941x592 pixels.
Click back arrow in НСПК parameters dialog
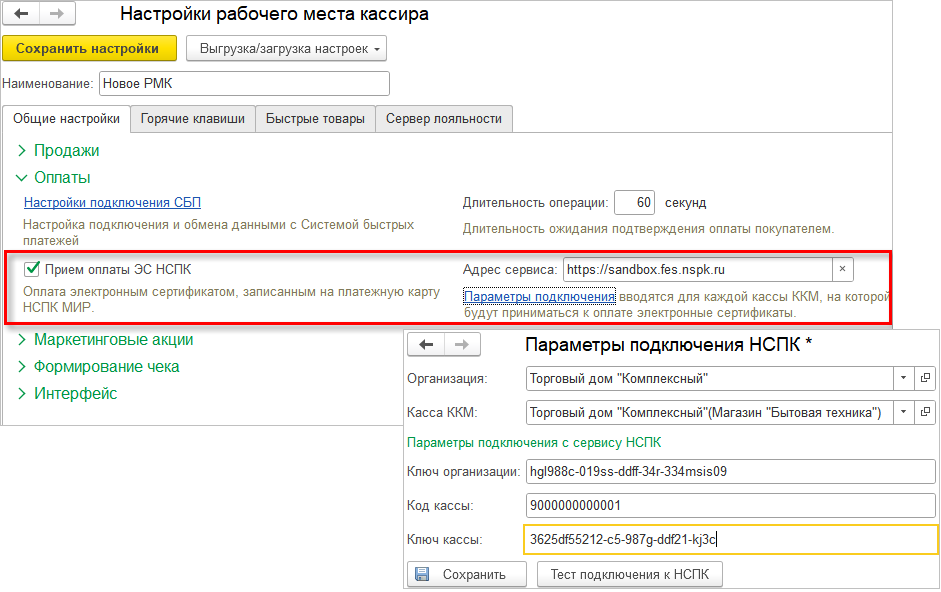(427, 344)
